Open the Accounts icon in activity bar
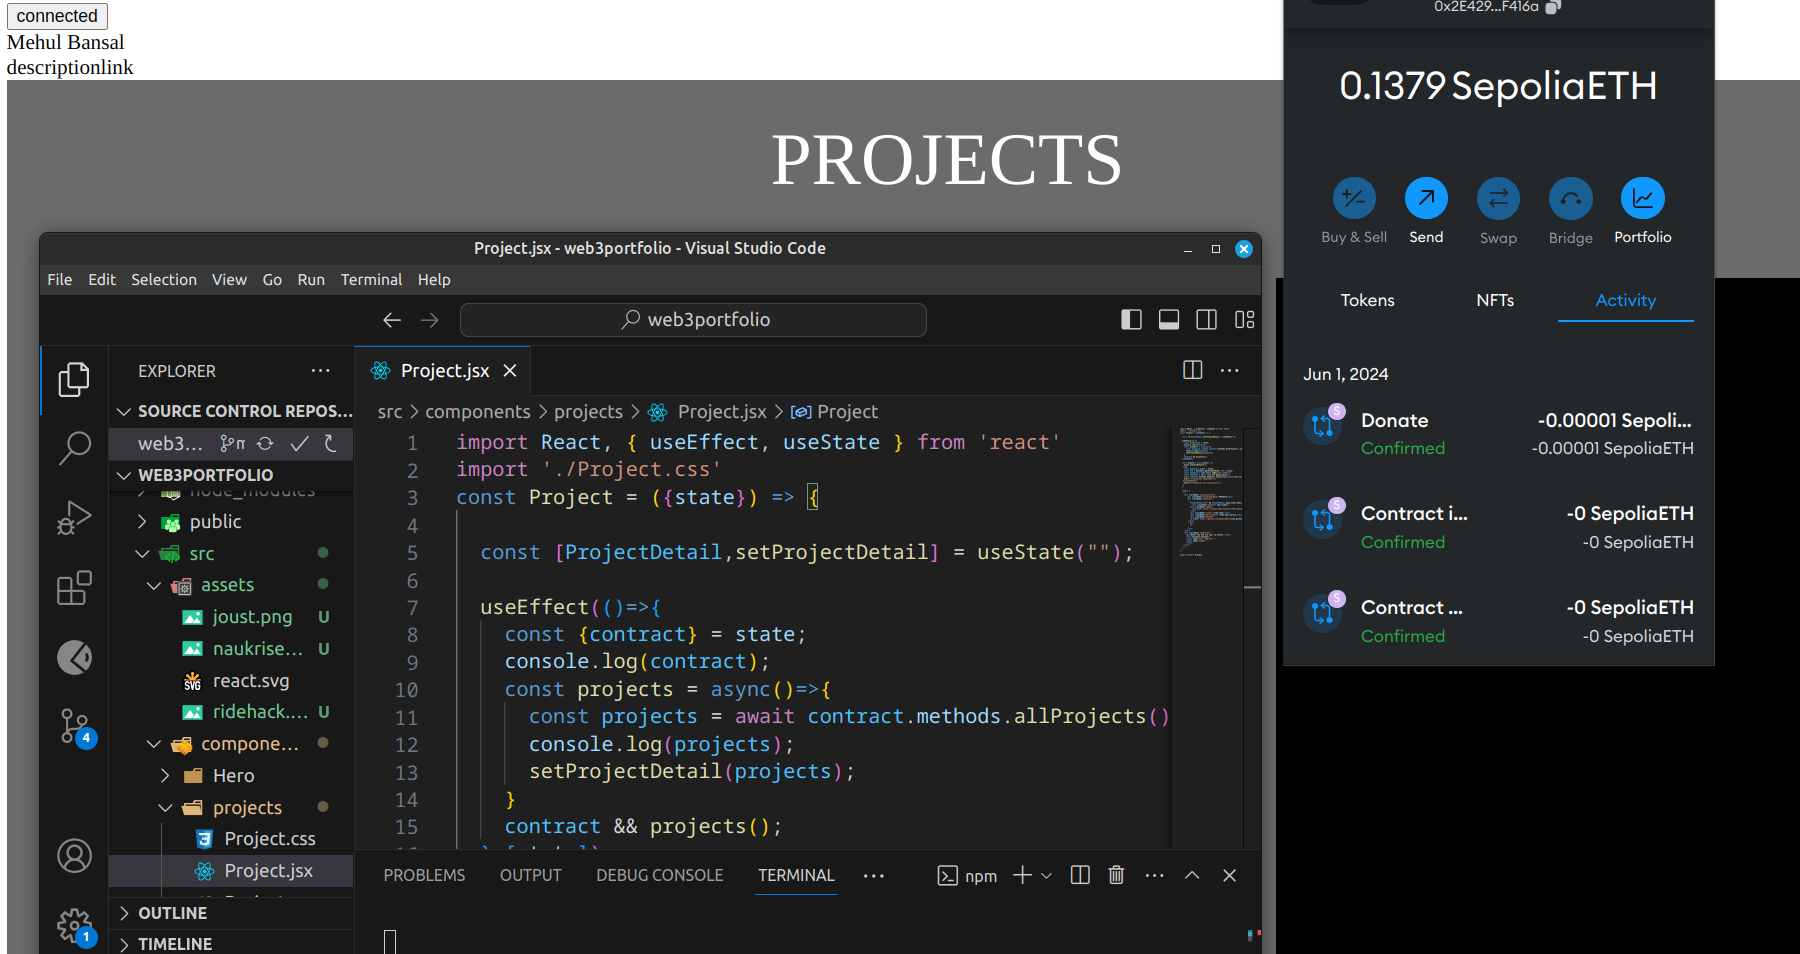The width and height of the screenshot is (1800, 954). (74, 856)
